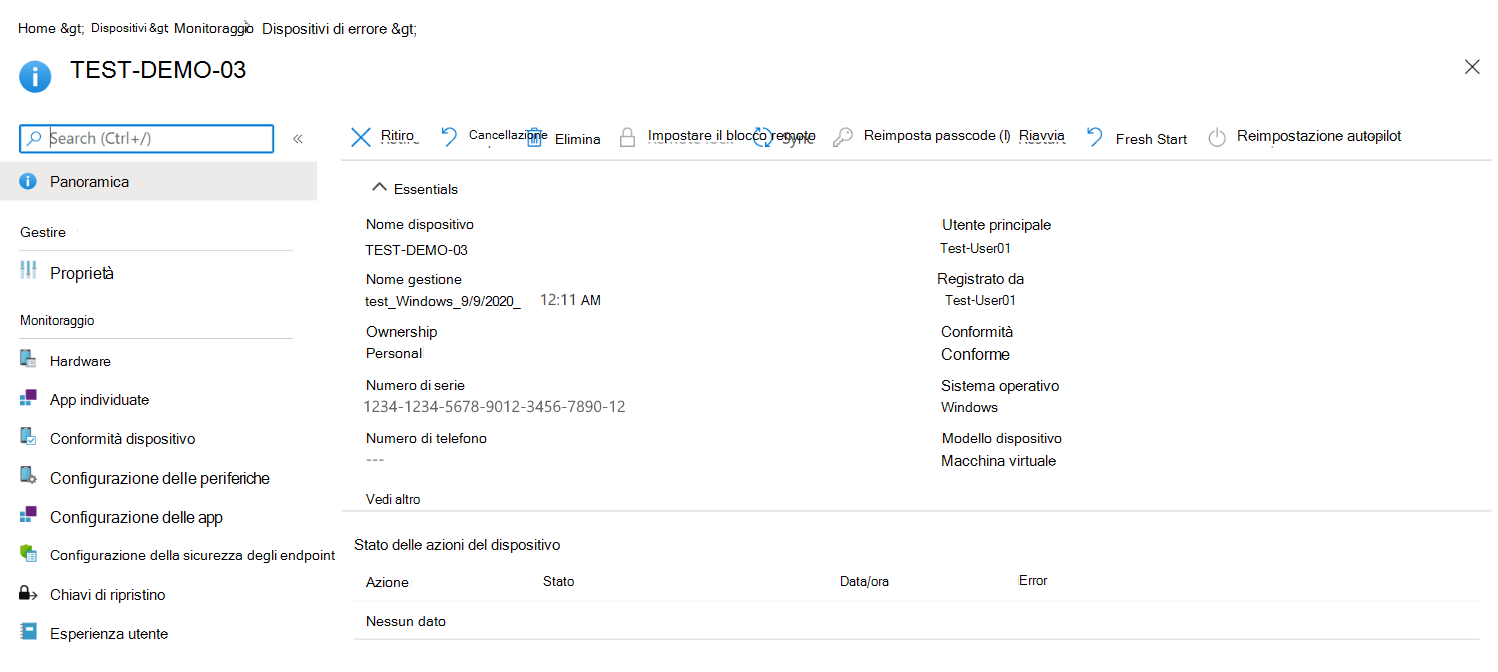
Task: Collapse the Essentials section chevron
Action: 378,187
